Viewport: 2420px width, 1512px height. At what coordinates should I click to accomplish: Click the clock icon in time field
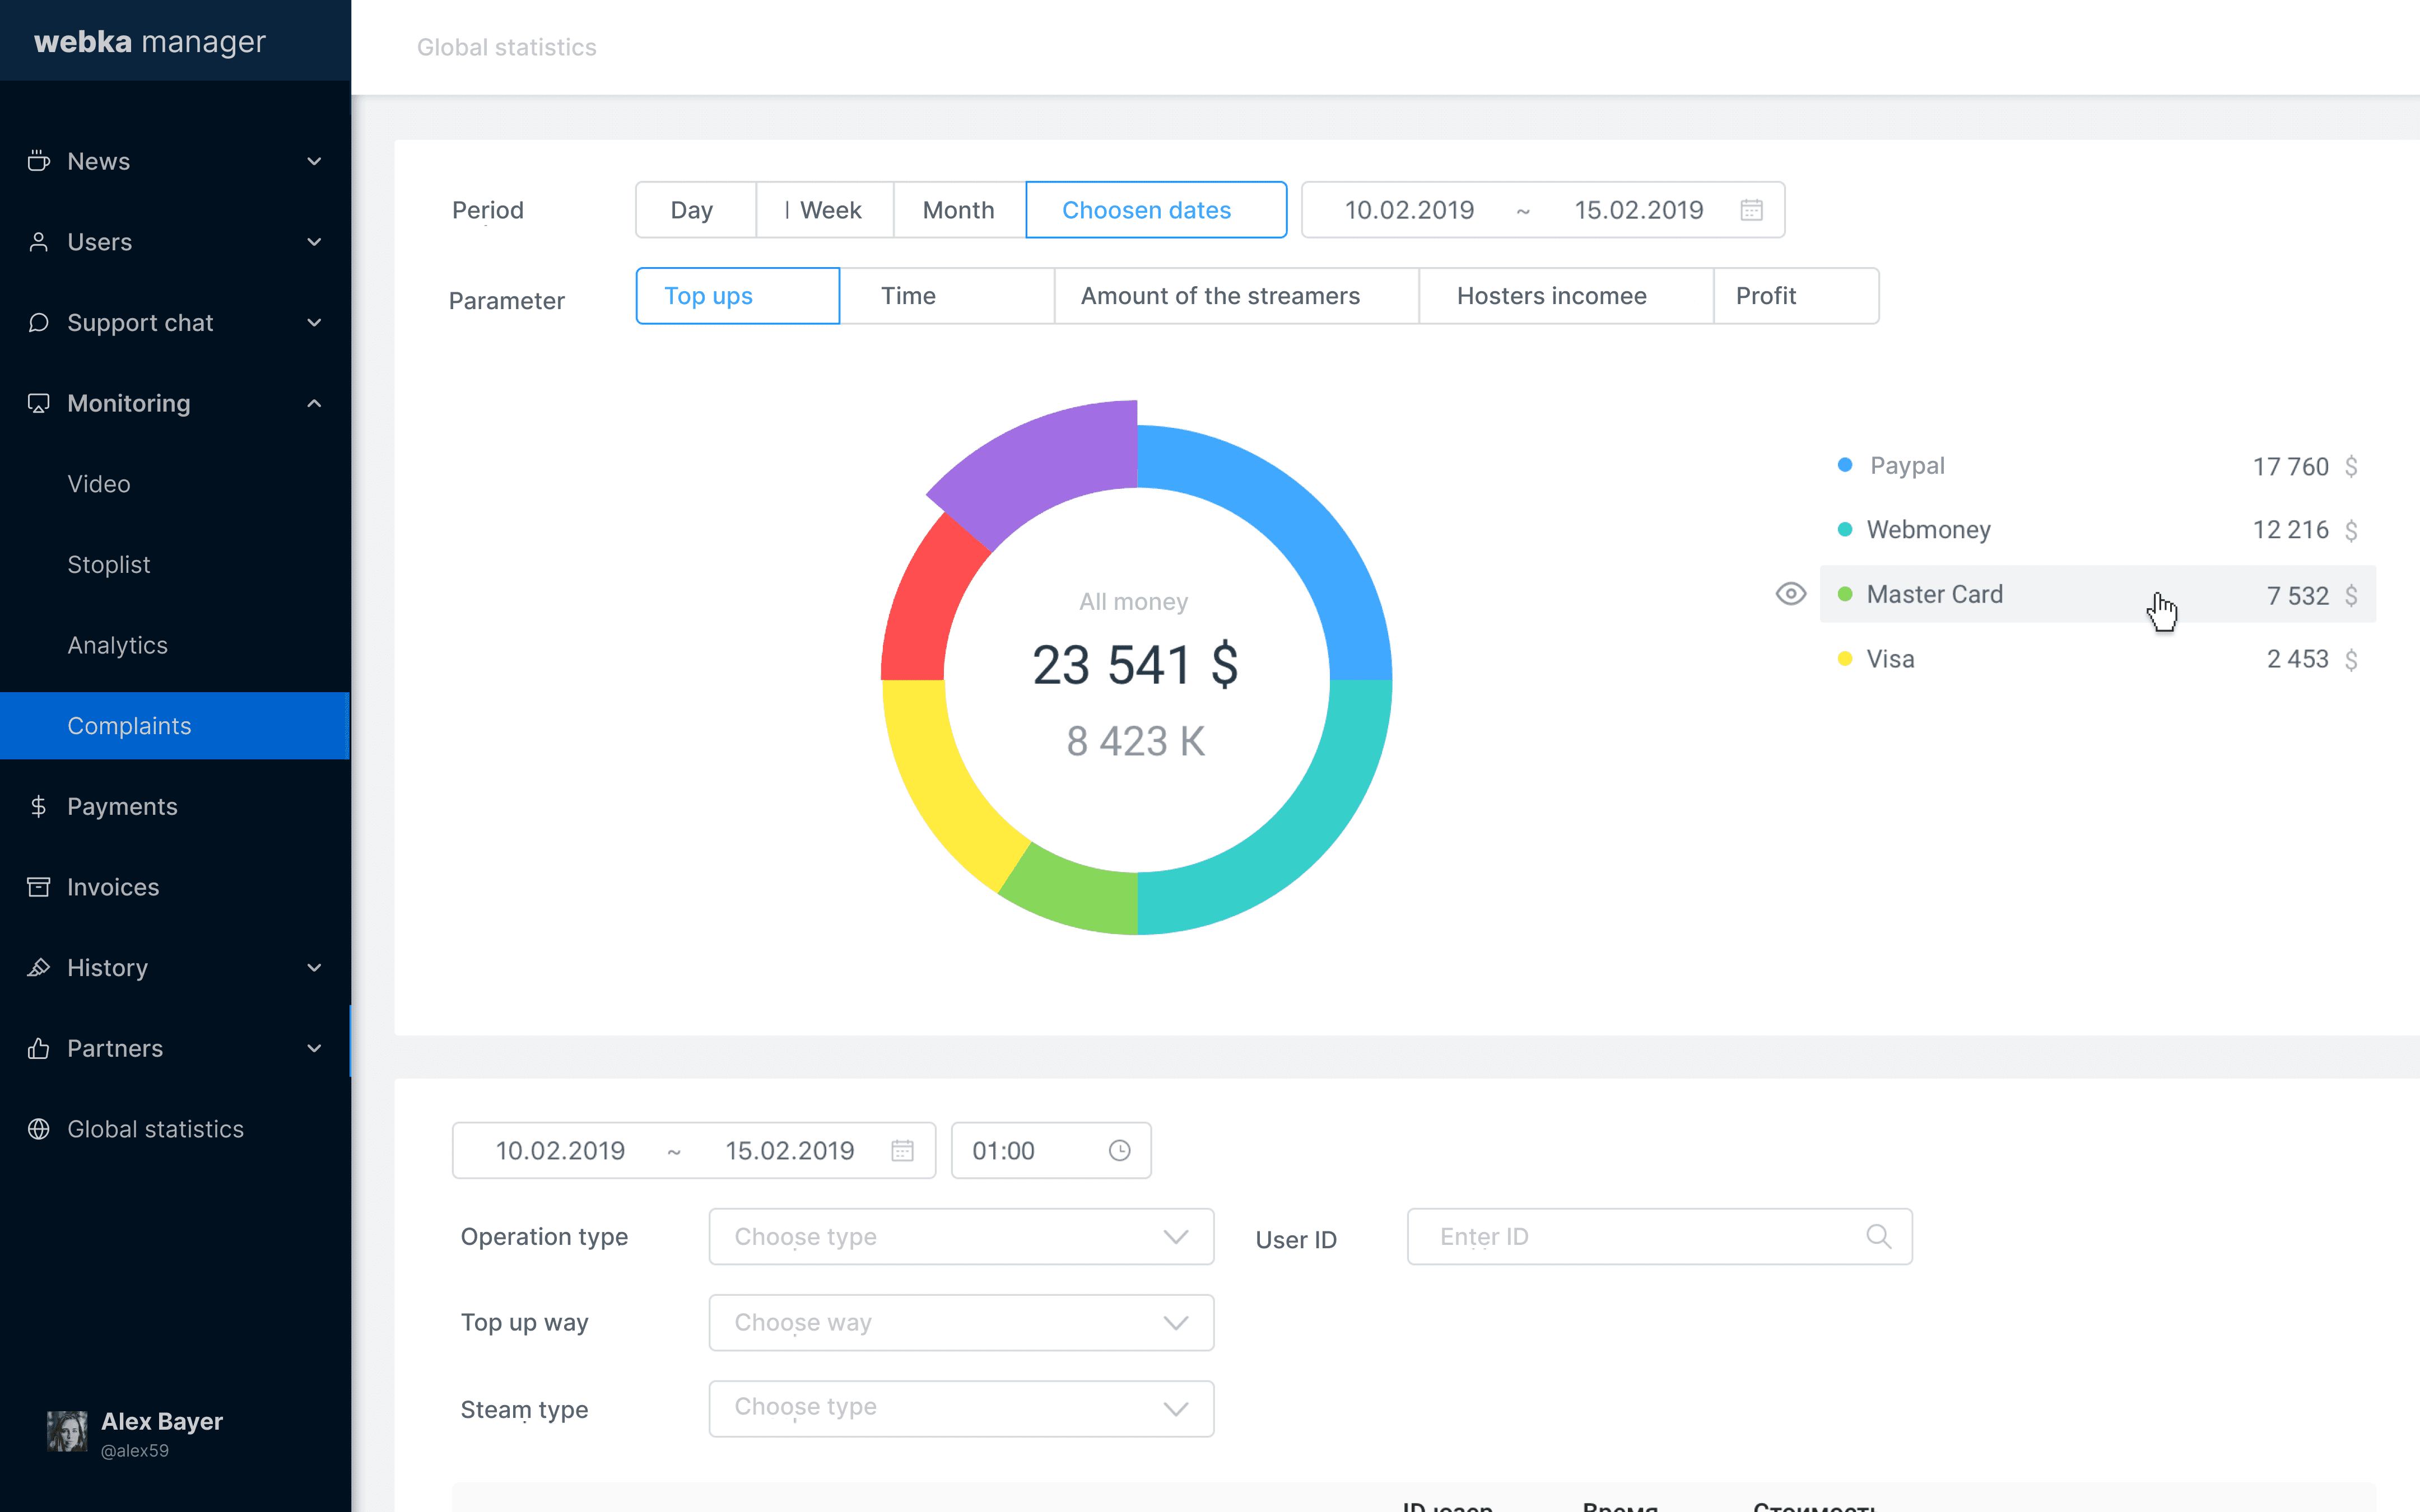(1119, 1151)
